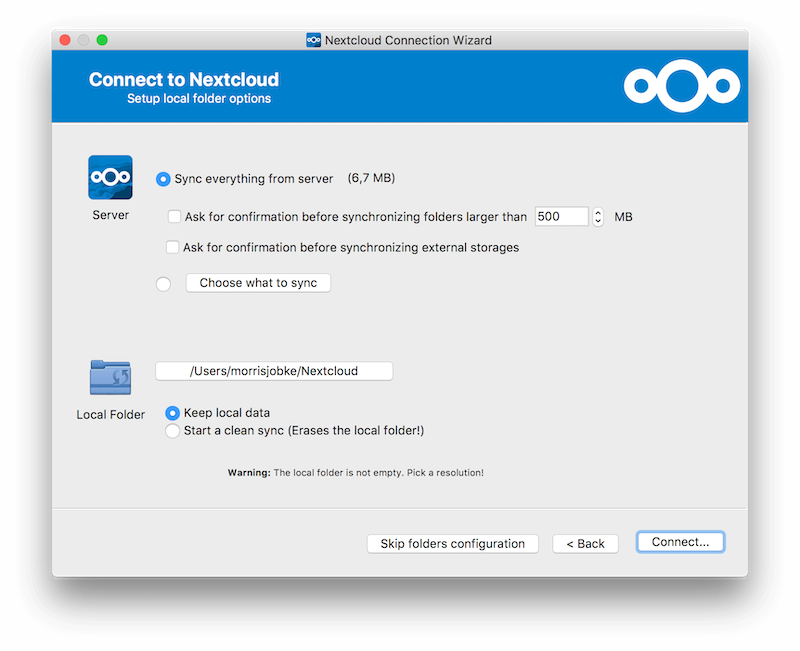Enable syncing everything from the server
This screenshot has height=651, width=800.
pos(162,179)
